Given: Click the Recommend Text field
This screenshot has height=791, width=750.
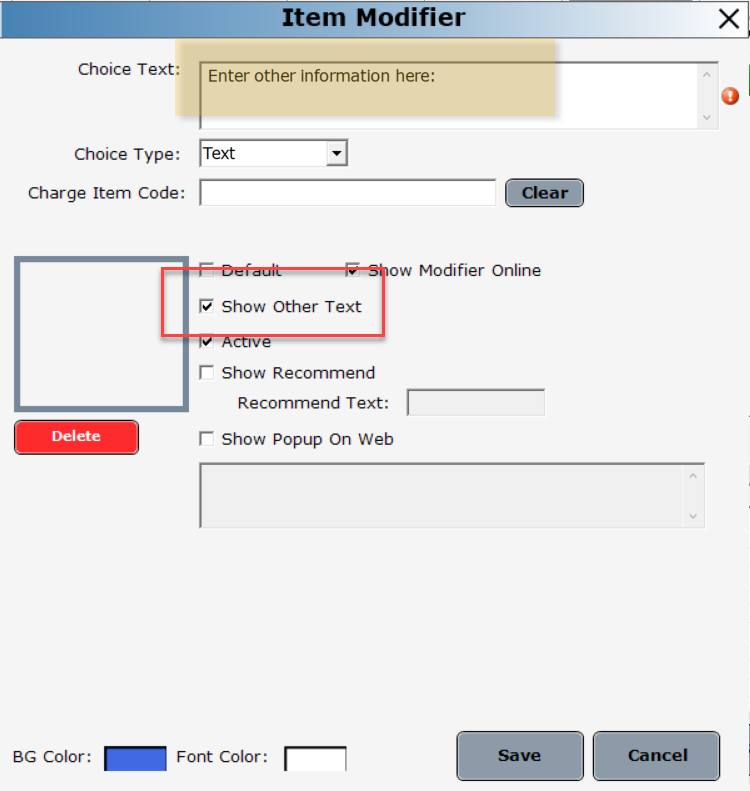Looking at the screenshot, I should pos(476,403).
